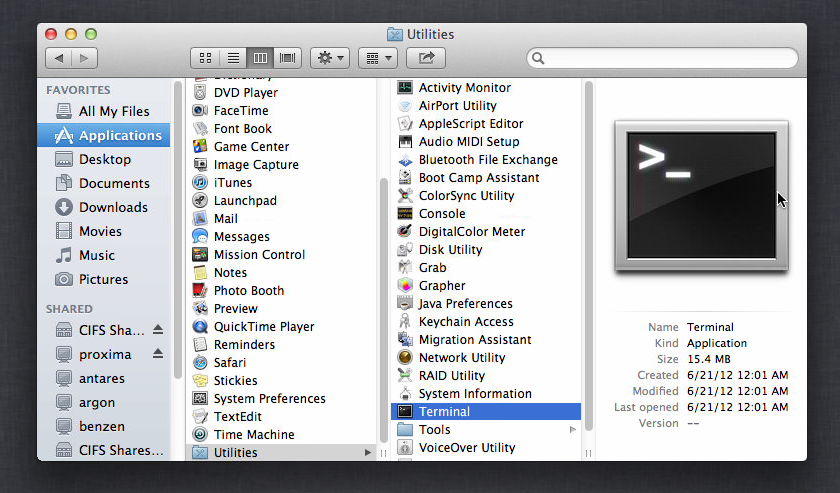Viewport: 840px width, 493px height.
Task: Switch to list view
Action: click(x=233, y=58)
